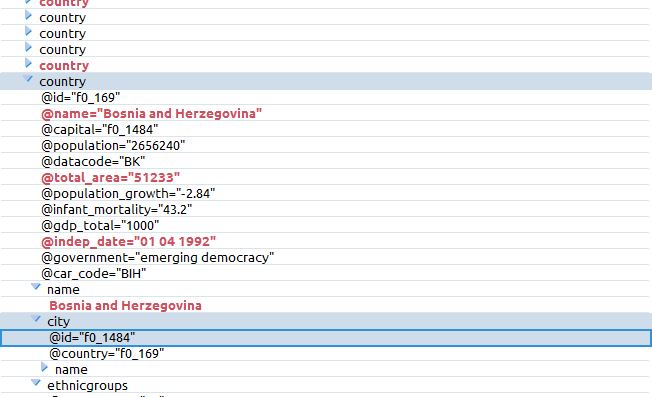Viewport: 652px width, 397px height.
Task: Select the @indep_date="01 04 1992" attribute
Action: 128,242
